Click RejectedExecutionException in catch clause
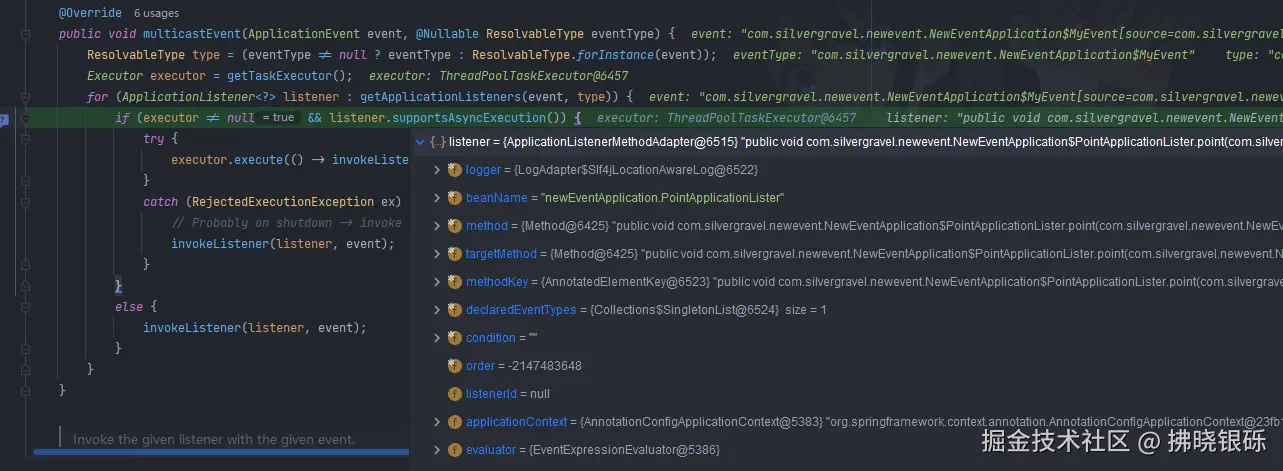1283x471 pixels. coord(284,202)
